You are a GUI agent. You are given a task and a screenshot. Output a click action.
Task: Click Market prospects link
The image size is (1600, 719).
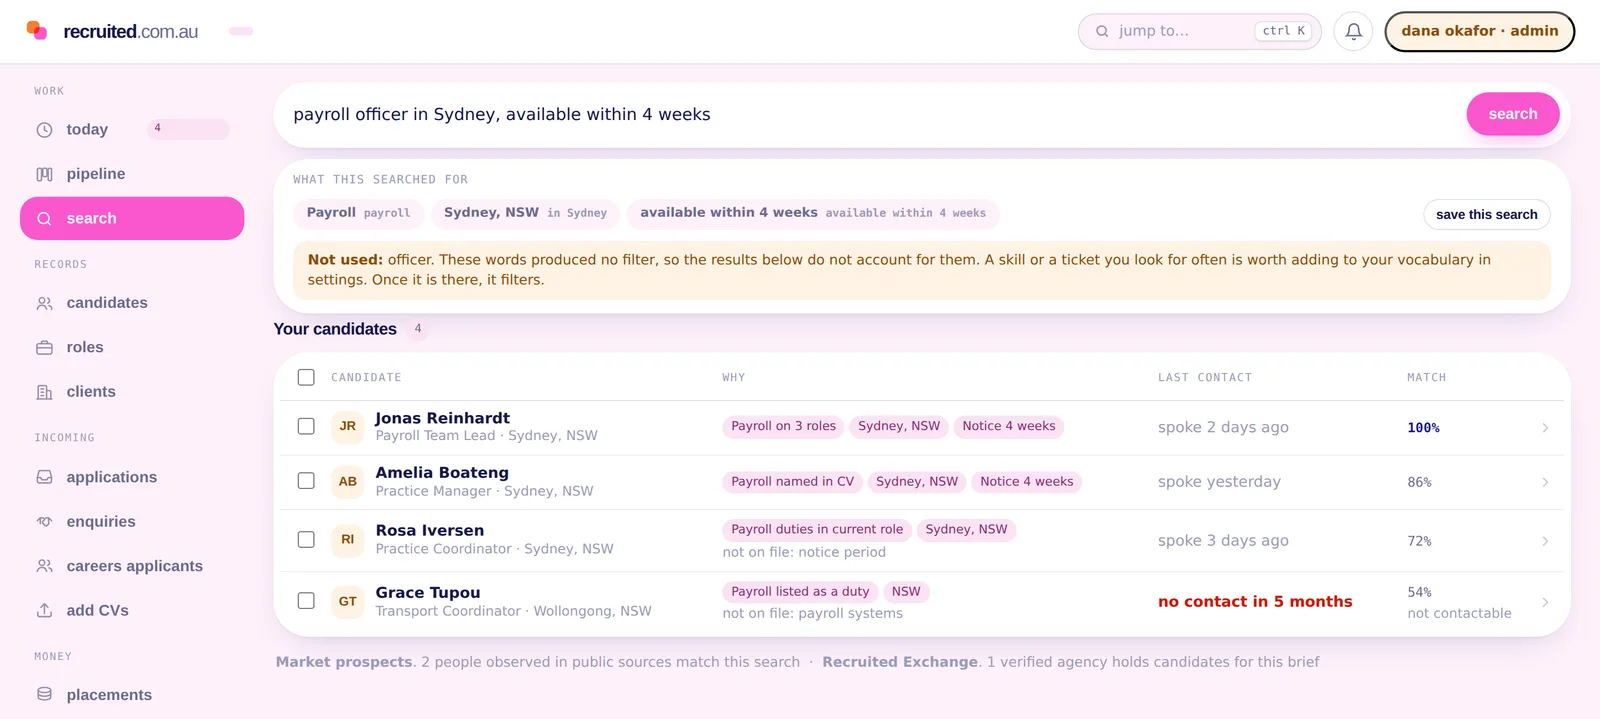[343, 662]
